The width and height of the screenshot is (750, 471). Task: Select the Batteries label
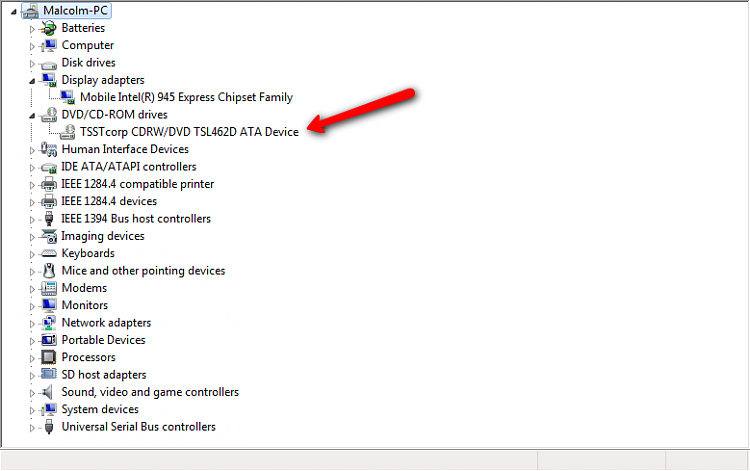pos(83,28)
